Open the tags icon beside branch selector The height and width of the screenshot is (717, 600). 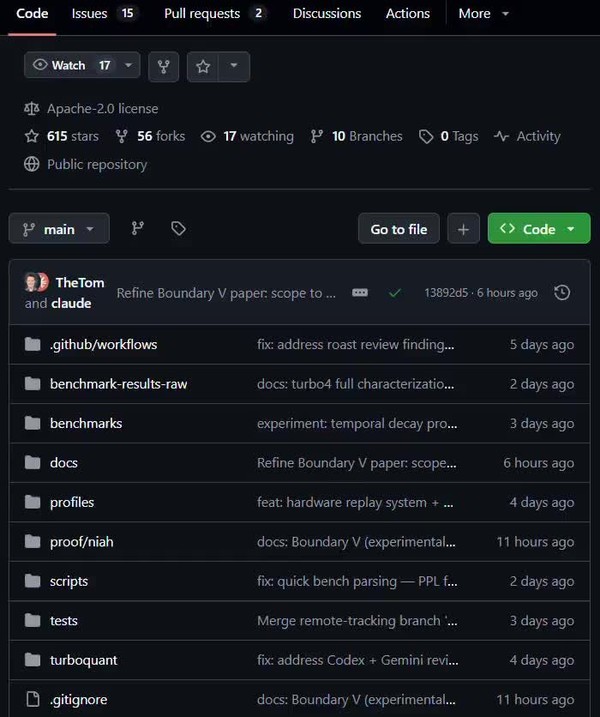tap(178, 229)
